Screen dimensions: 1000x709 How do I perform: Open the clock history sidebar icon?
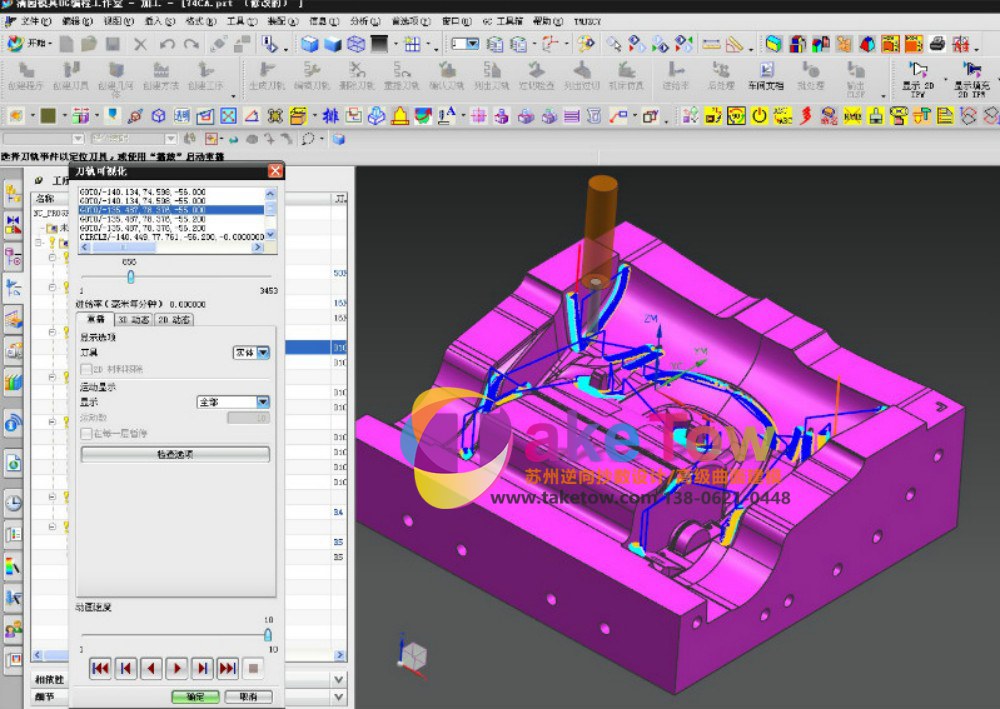click(13, 504)
